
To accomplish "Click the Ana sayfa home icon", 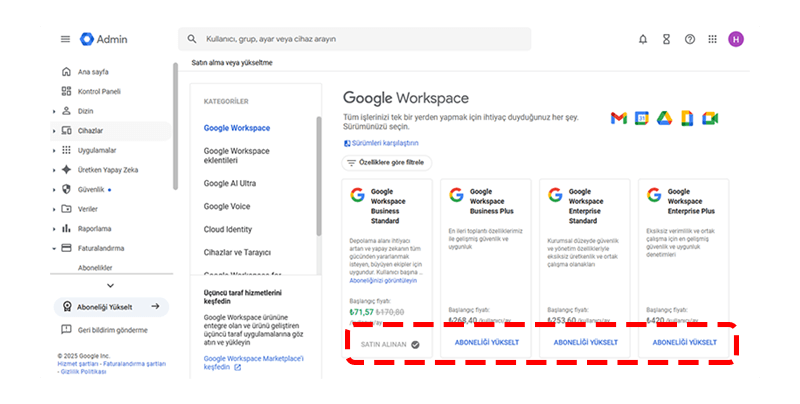I will coord(66,72).
